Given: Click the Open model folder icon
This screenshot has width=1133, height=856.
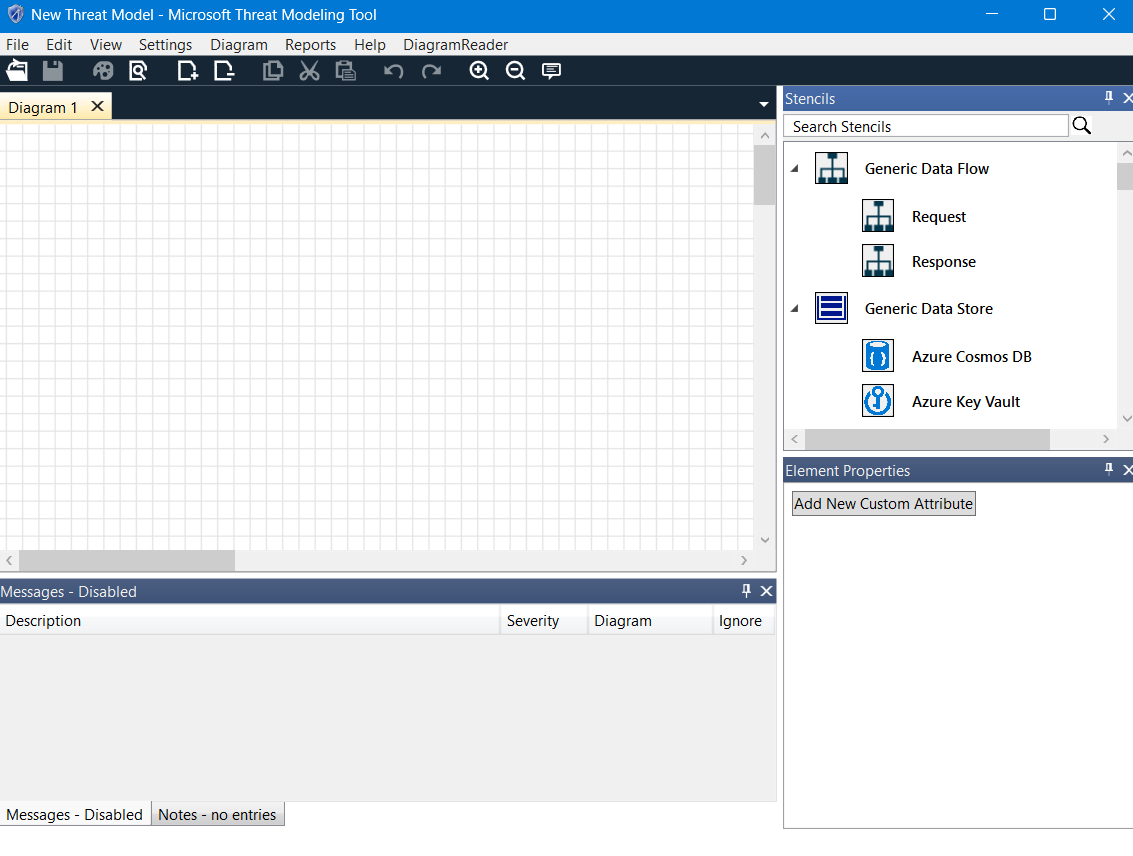Looking at the screenshot, I should [18, 70].
